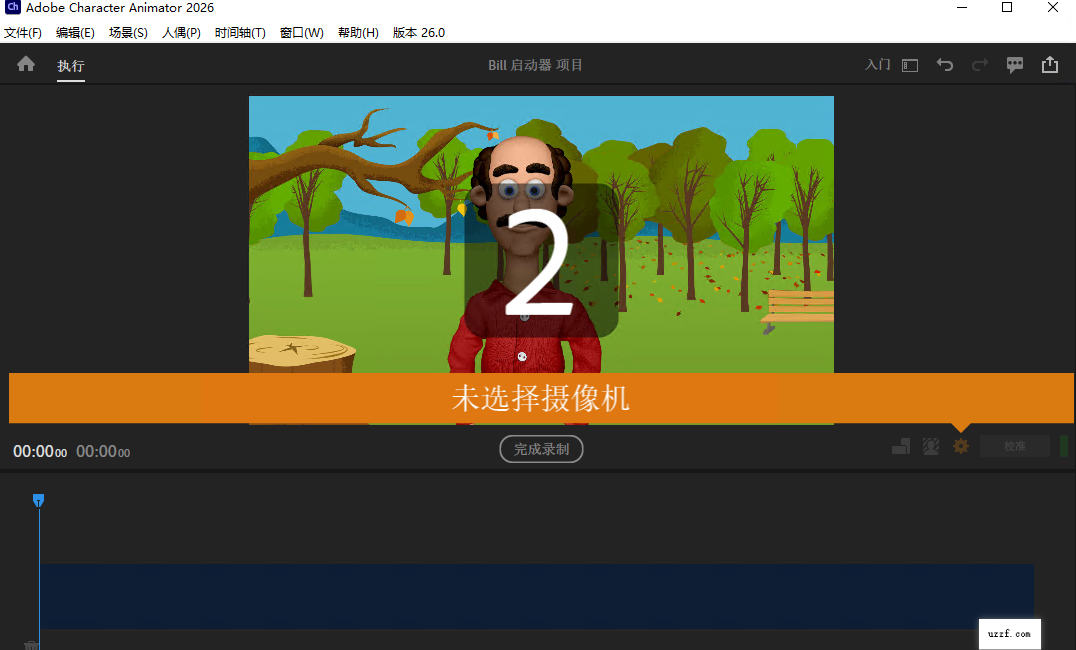This screenshot has height=650, width=1076.
Task: Open the 入门 getting started link
Action: (x=877, y=64)
